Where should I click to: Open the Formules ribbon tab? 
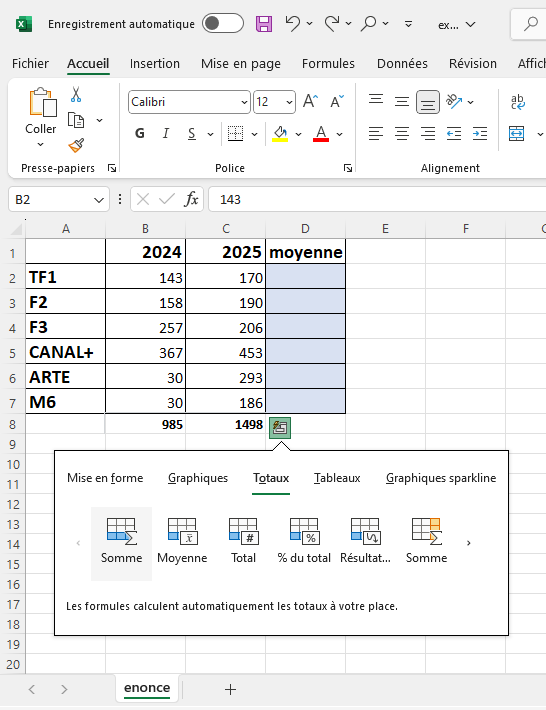pos(328,63)
